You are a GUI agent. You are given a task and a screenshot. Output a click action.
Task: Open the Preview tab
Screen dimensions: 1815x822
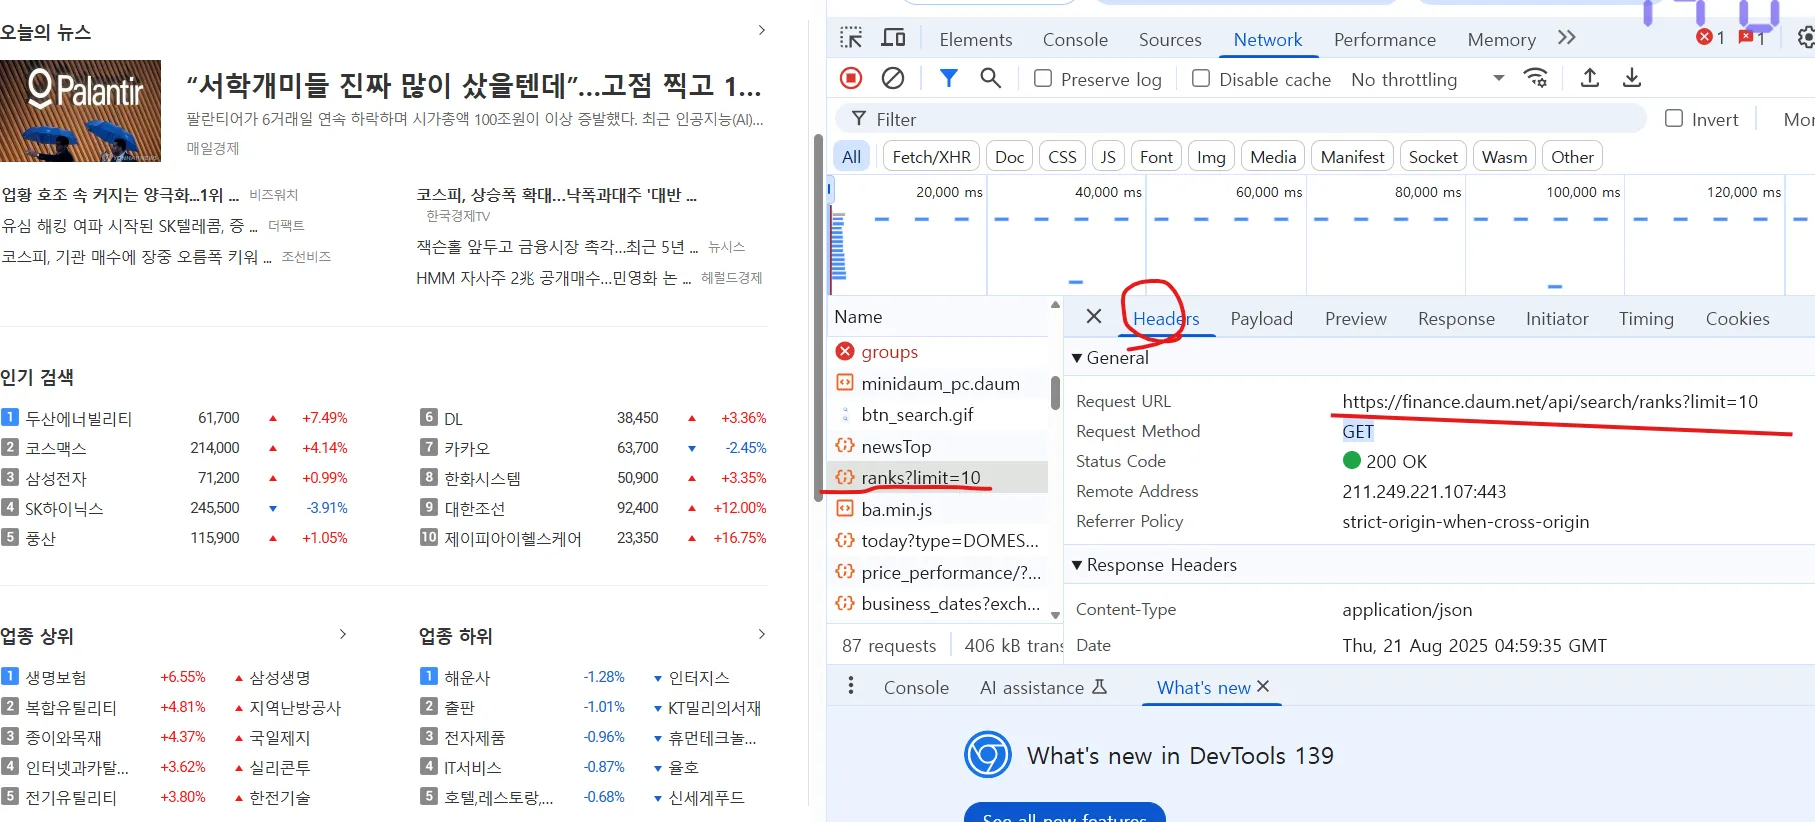pos(1355,318)
